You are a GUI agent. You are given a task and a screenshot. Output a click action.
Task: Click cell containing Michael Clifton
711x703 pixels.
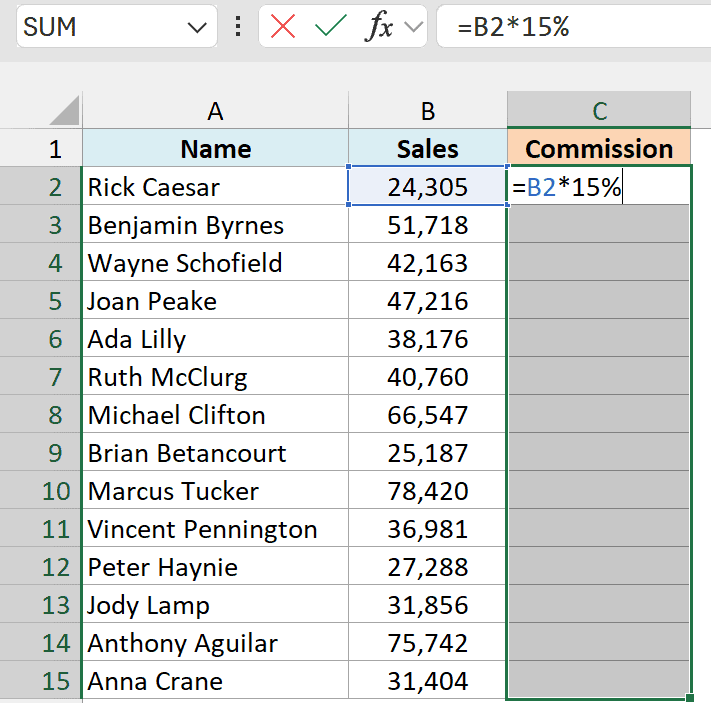pyautogui.click(x=215, y=415)
